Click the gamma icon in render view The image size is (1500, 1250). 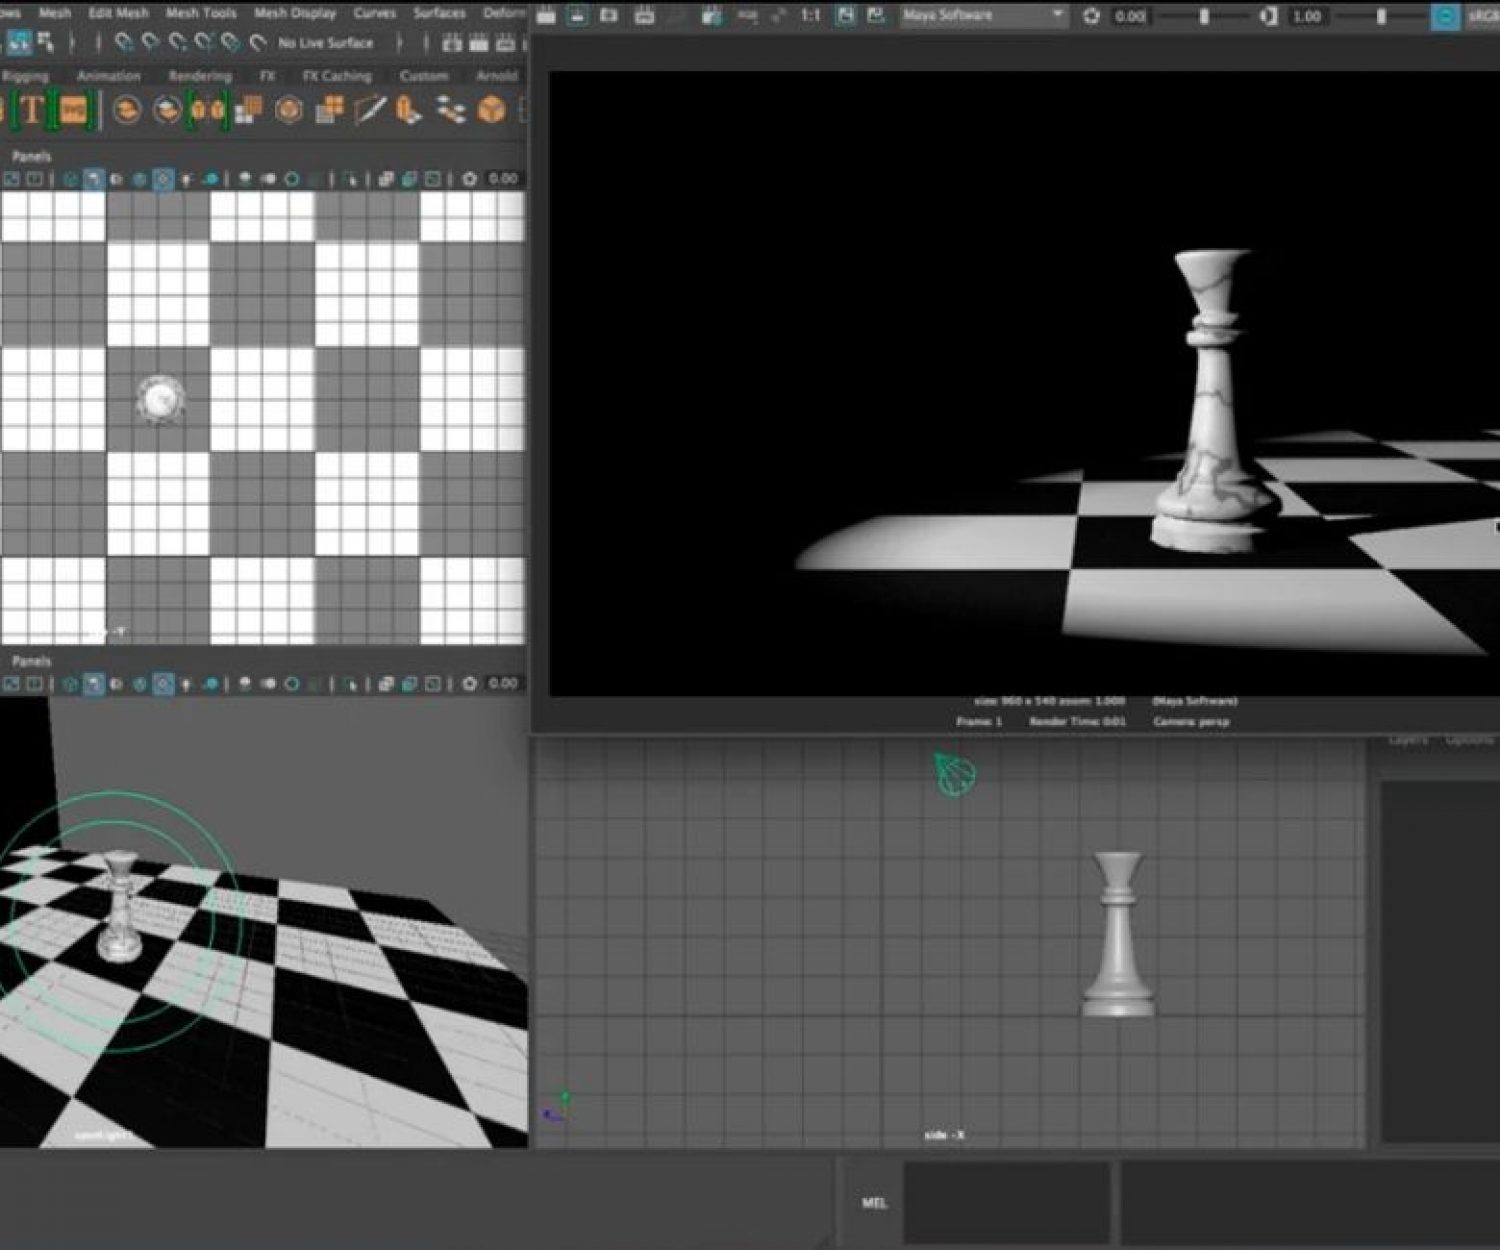(1268, 16)
